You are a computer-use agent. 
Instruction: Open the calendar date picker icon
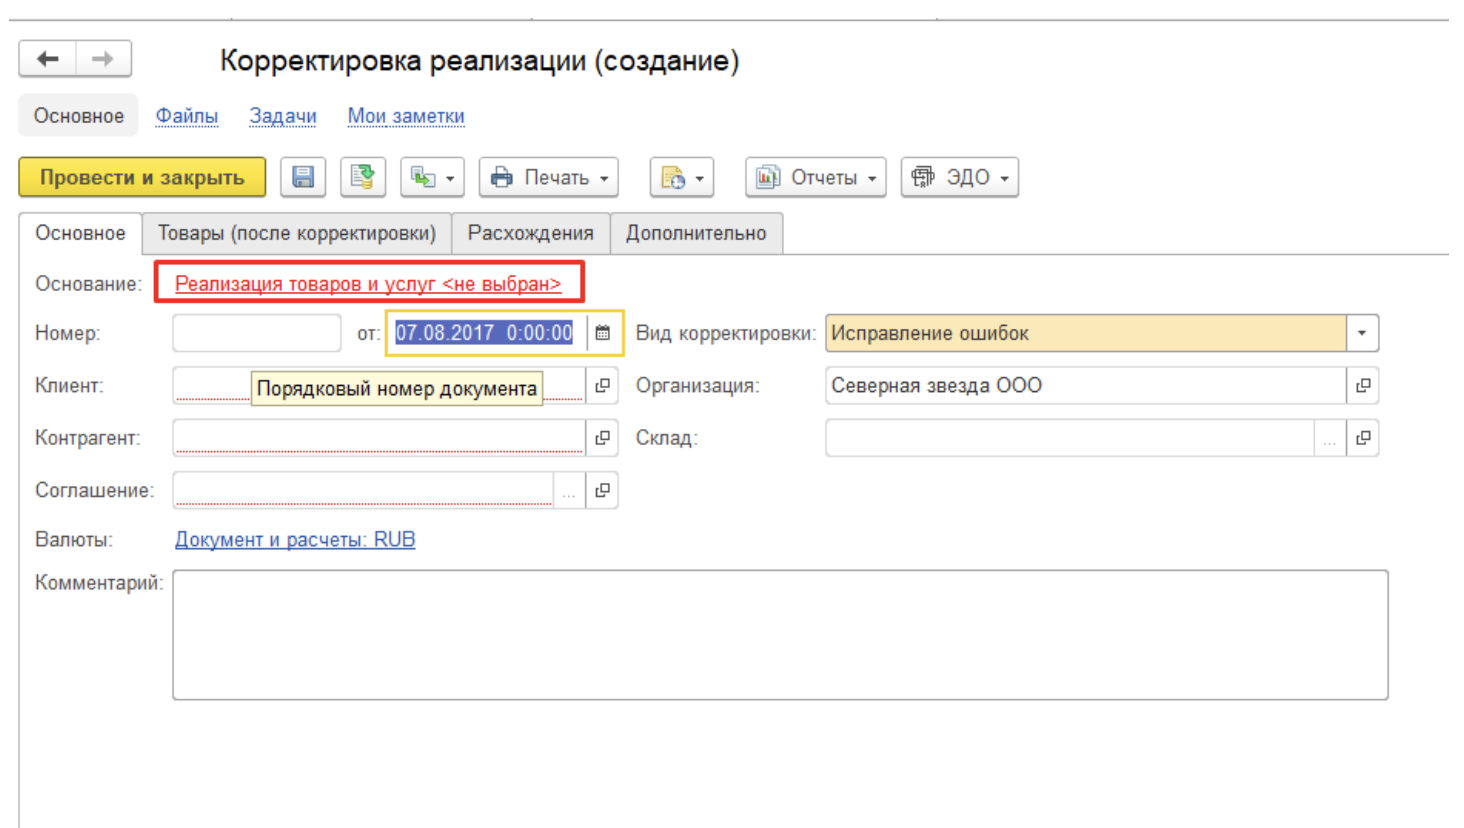pyautogui.click(x=603, y=333)
